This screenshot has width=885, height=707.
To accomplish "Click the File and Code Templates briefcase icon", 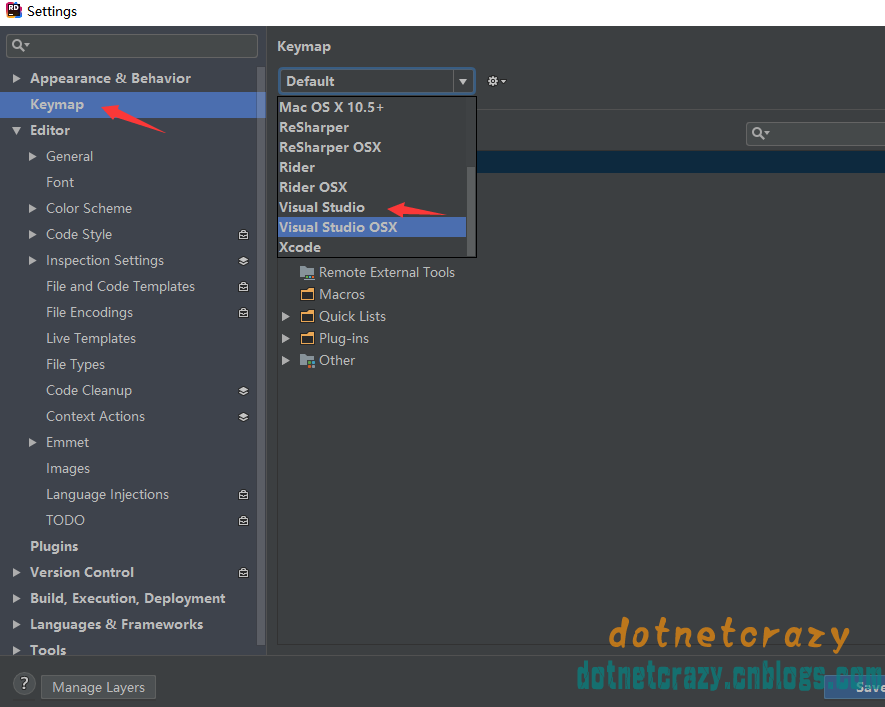I will pyautogui.click(x=243, y=287).
